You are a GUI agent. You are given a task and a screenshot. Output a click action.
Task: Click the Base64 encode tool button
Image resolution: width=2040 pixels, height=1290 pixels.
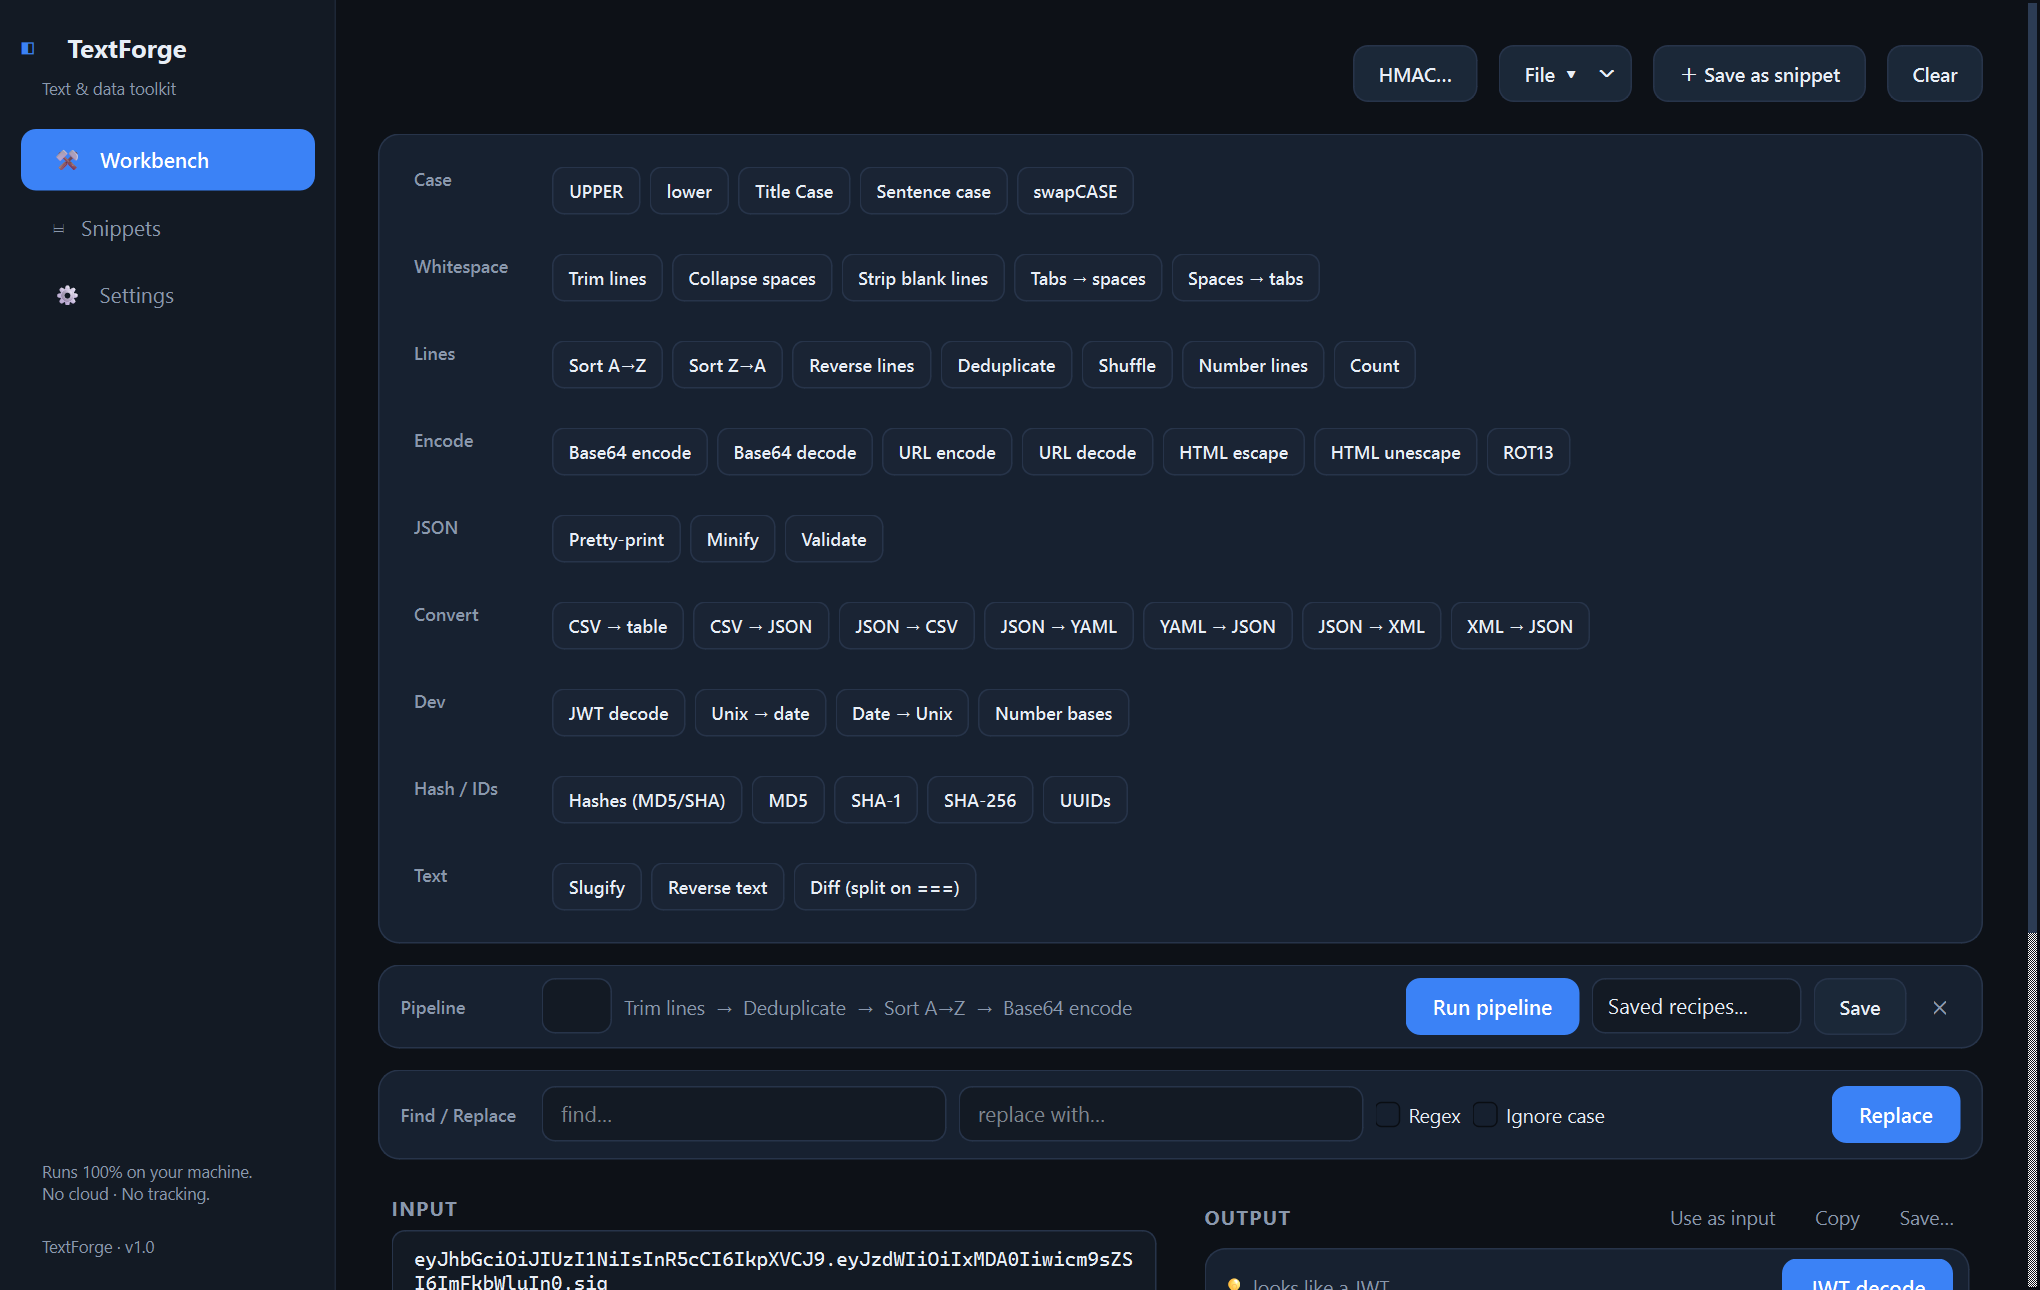[x=630, y=452]
